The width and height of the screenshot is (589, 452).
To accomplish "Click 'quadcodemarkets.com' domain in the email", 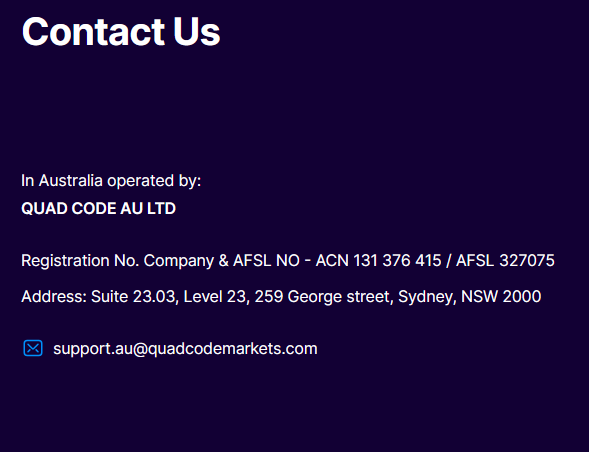I will [232, 349].
